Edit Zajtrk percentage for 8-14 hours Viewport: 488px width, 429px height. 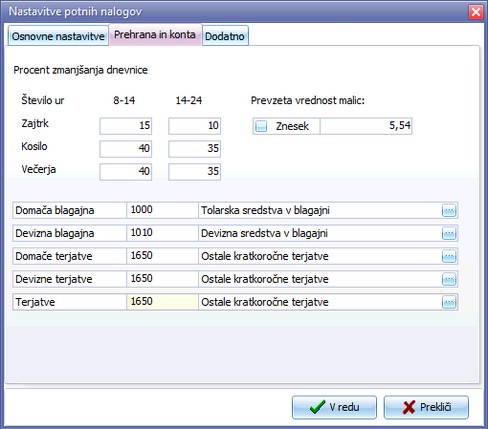[x=126, y=126]
